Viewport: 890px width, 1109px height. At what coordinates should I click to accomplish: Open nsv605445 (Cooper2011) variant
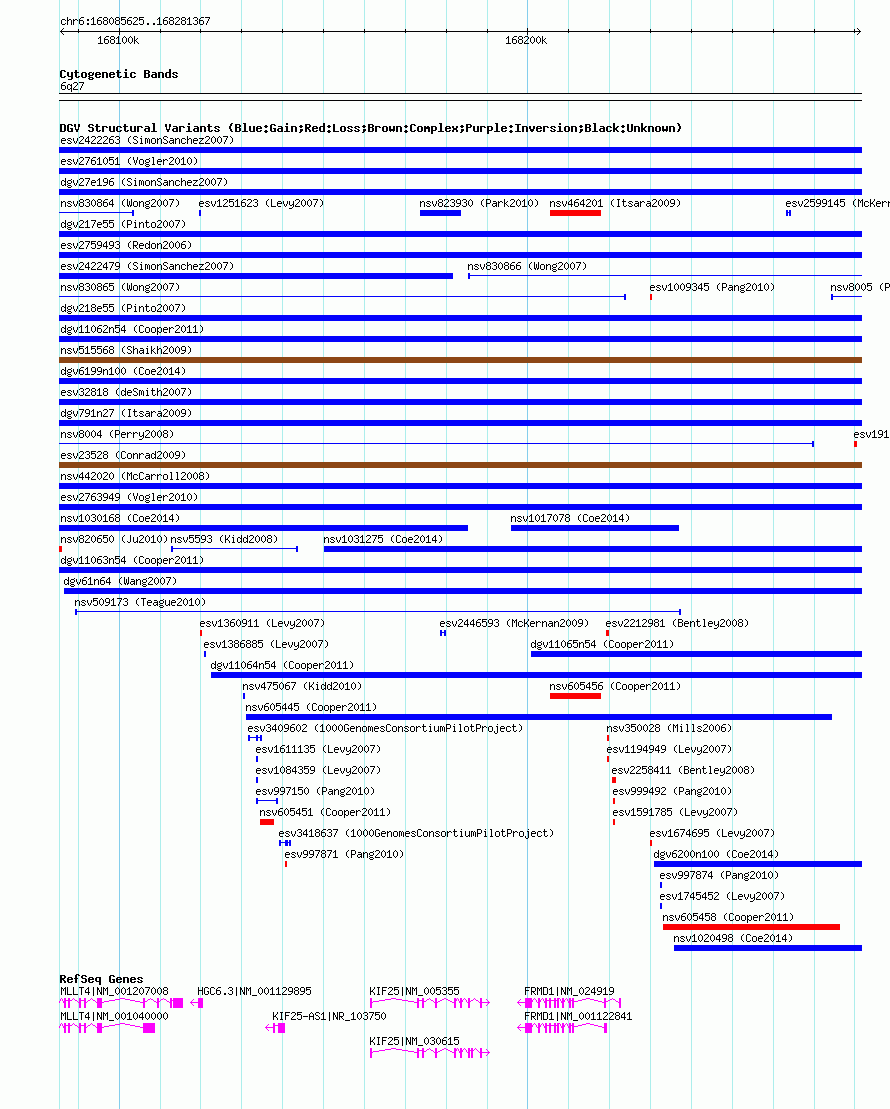[311, 707]
